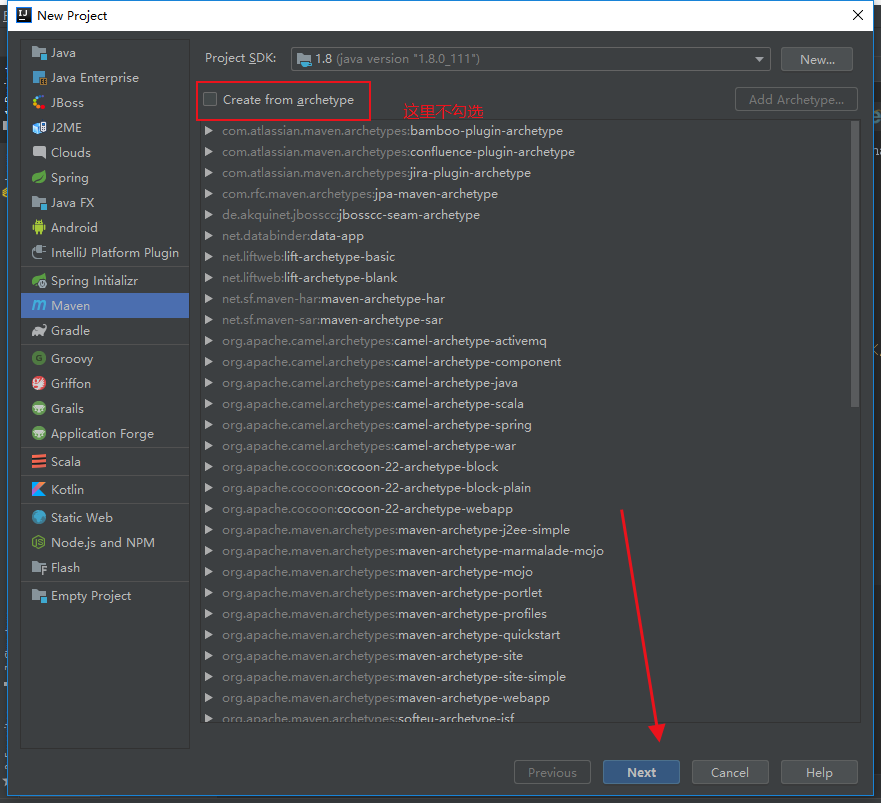The width and height of the screenshot is (881, 803).
Task: Expand maven-archetype-quickstart node
Action: [208, 635]
